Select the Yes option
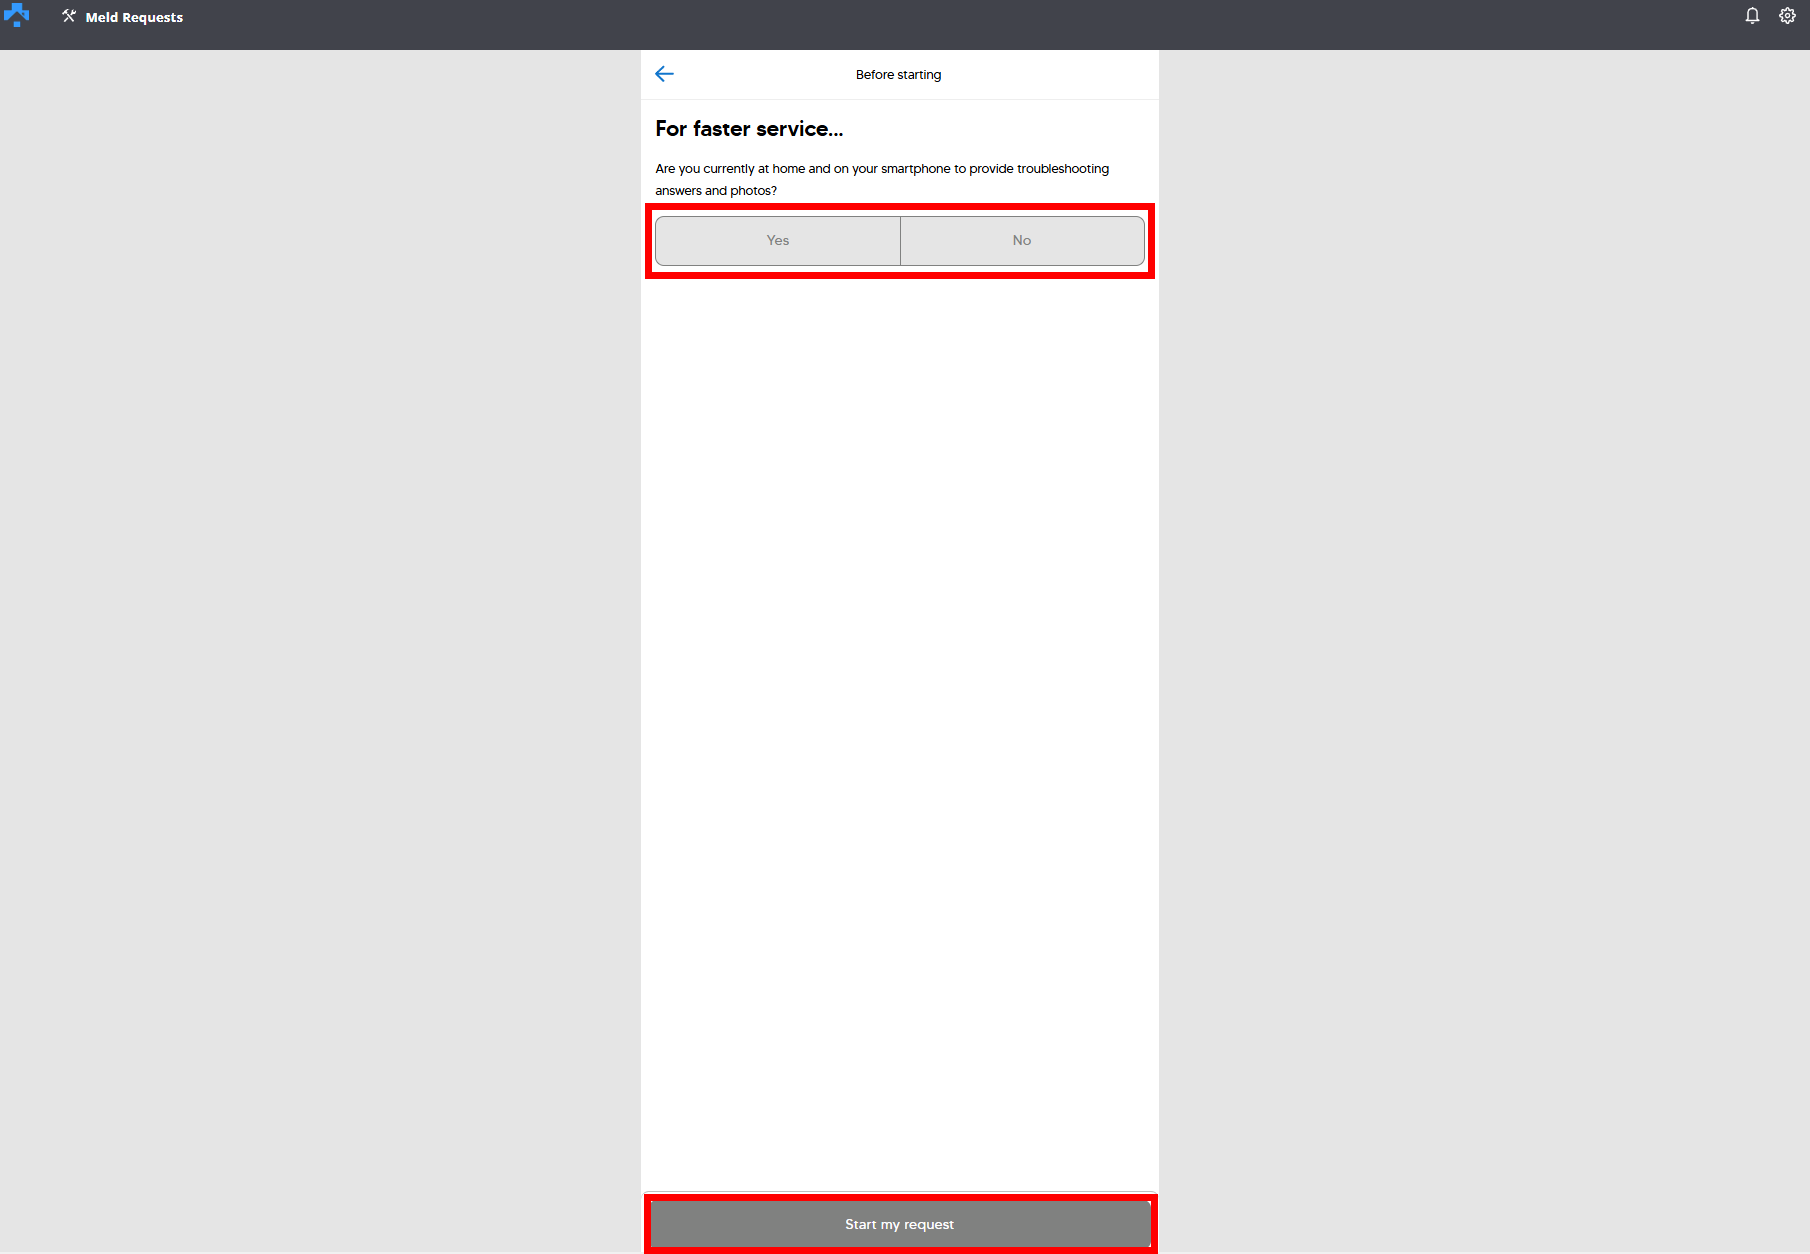The image size is (1810, 1254). coord(778,241)
